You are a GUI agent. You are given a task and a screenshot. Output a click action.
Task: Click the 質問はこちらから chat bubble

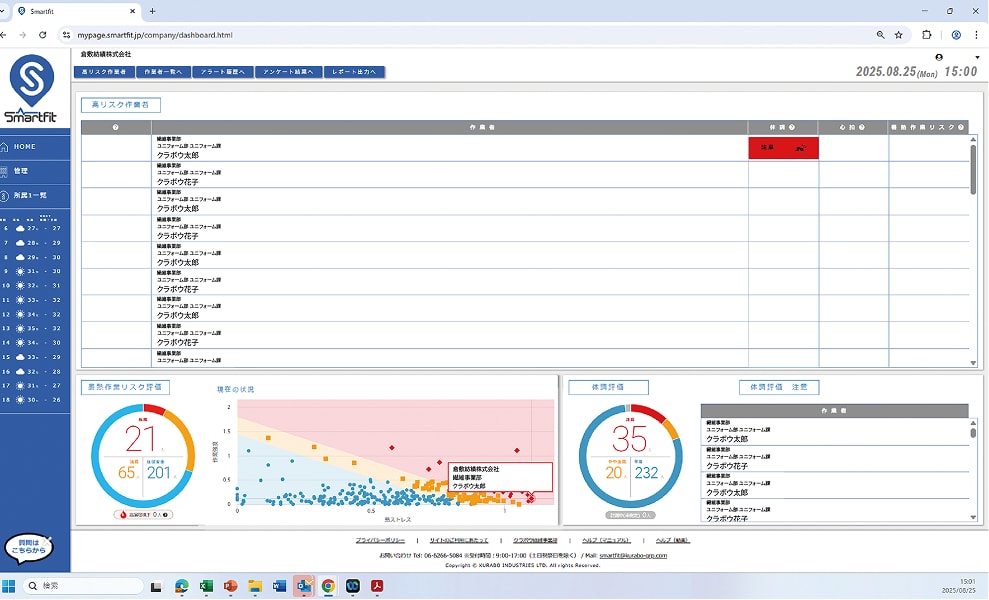[x=28, y=548]
